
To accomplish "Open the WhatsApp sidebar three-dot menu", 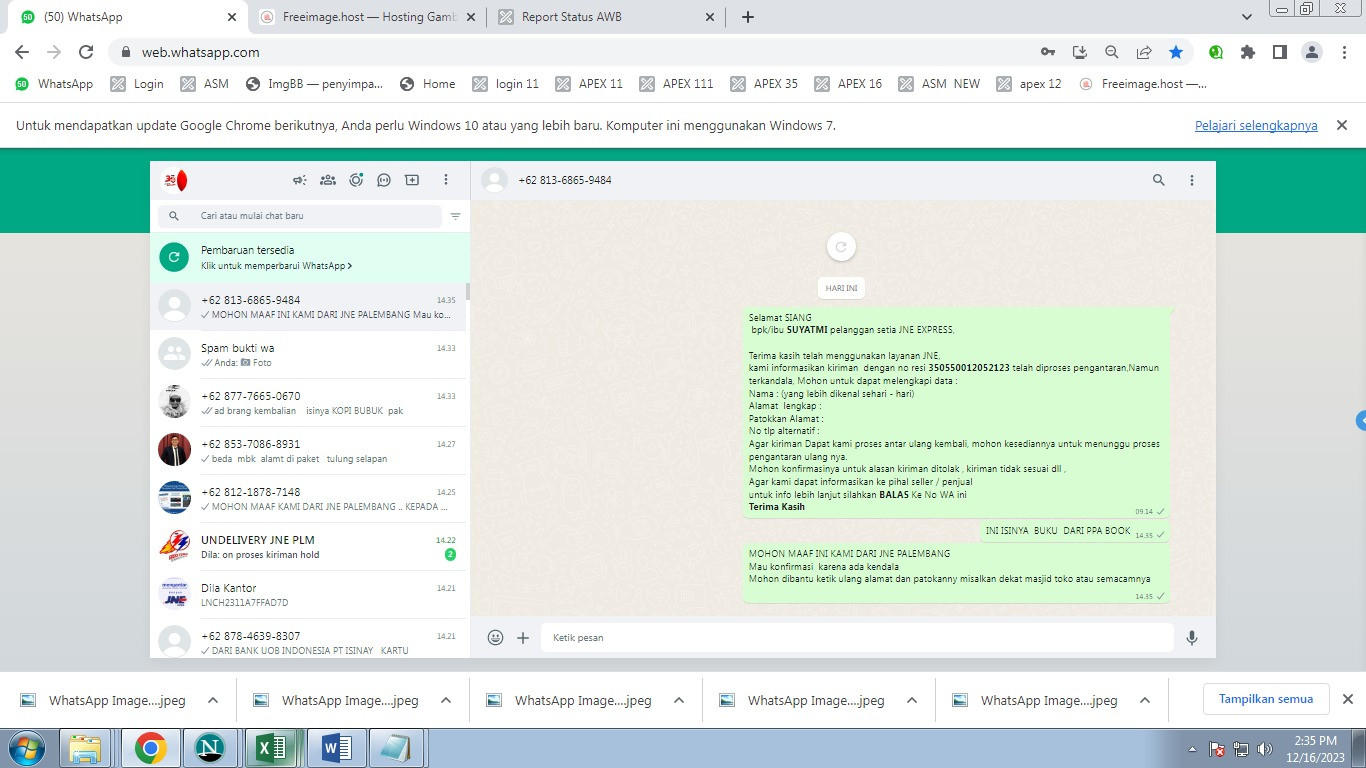I will tap(446, 180).
